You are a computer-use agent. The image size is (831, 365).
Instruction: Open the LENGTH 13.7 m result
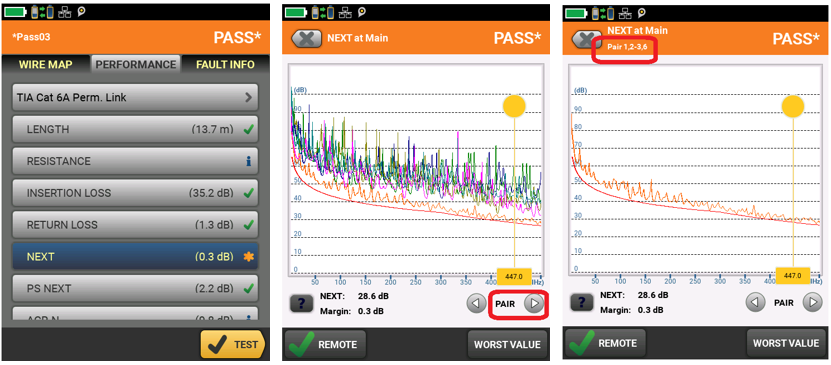coord(135,129)
